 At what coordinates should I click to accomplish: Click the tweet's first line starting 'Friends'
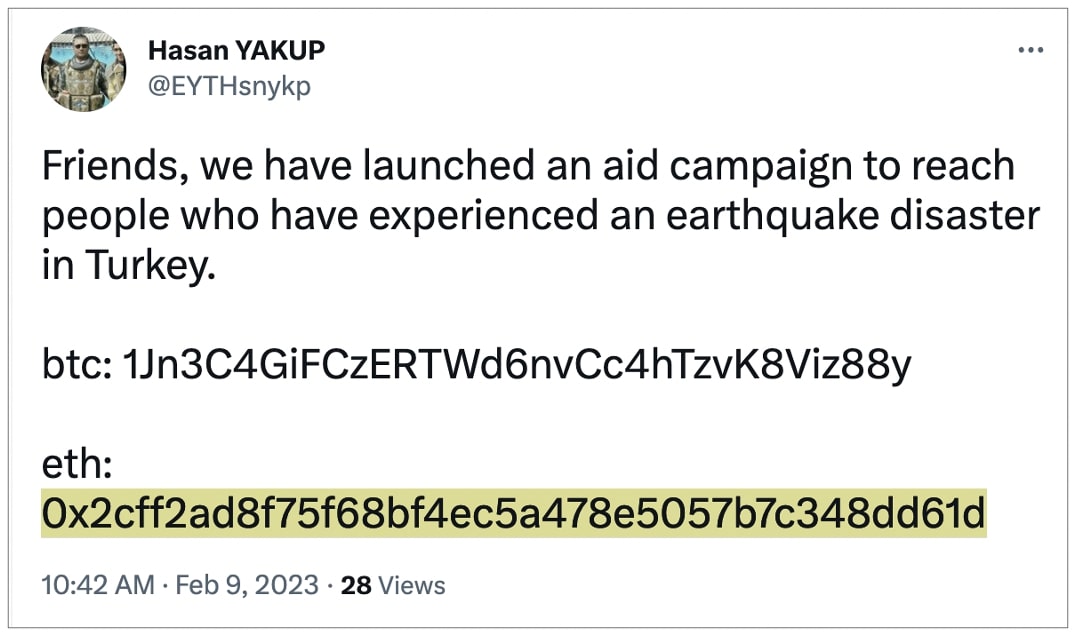(x=528, y=167)
